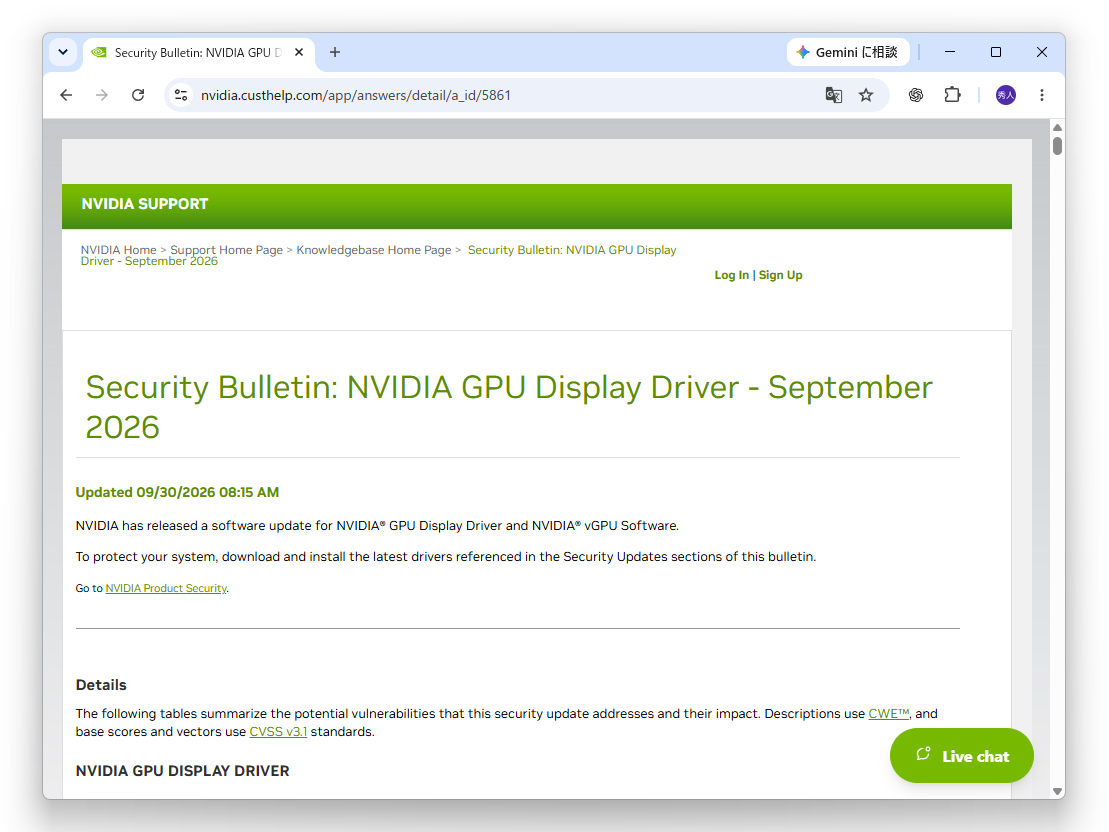This screenshot has height=832, width=1109.
Task: Open the NVIDIA Product Security link
Action: click(166, 588)
